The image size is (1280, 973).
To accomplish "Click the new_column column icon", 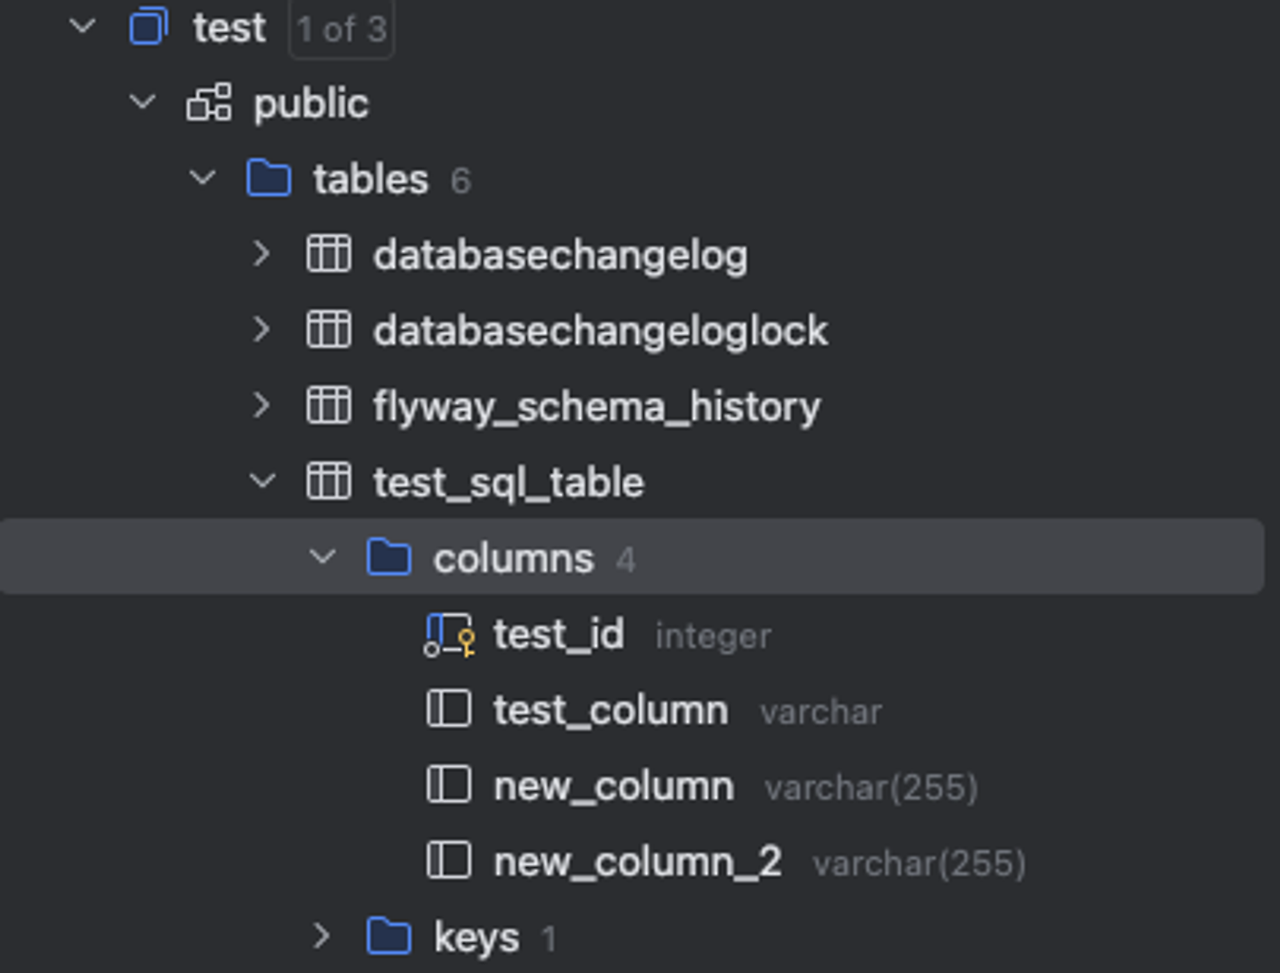I will pyautogui.click(x=448, y=786).
